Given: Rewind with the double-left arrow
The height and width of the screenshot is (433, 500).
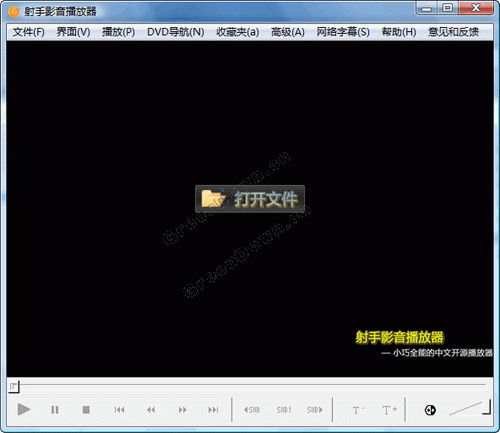Looking at the screenshot, I should 151,410.
